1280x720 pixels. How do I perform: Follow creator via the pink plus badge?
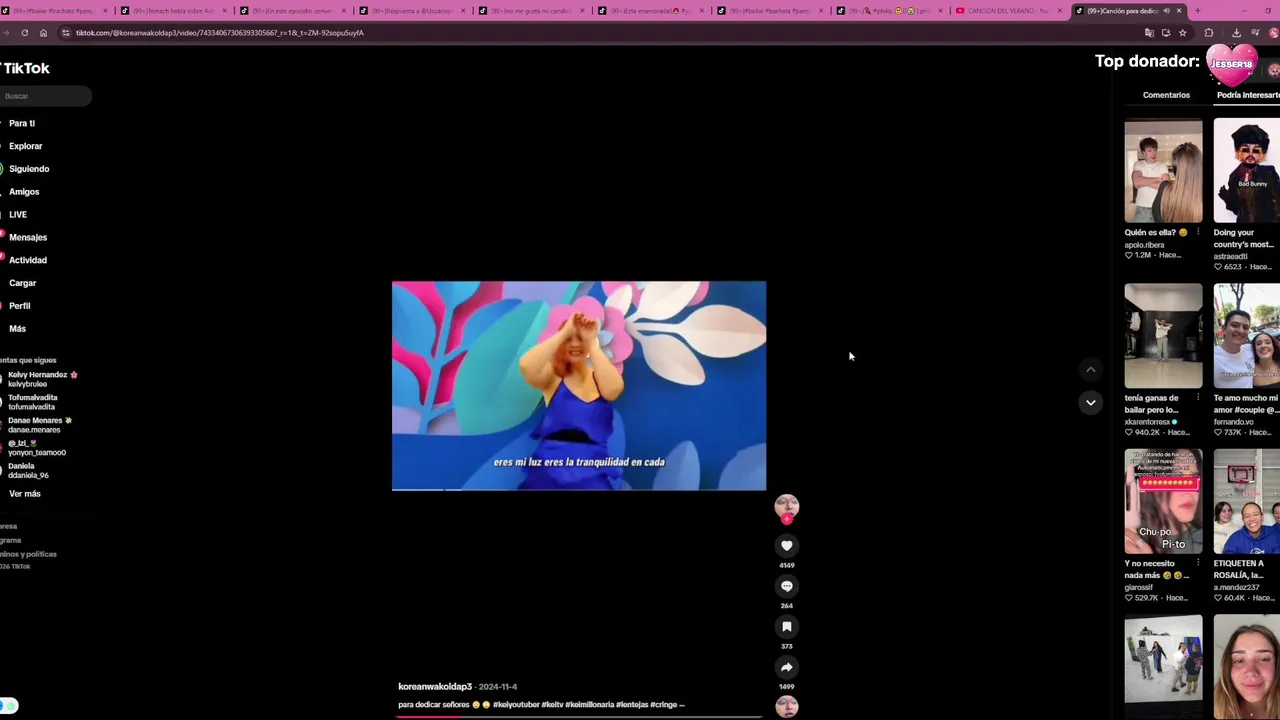(x=787, y=519)
